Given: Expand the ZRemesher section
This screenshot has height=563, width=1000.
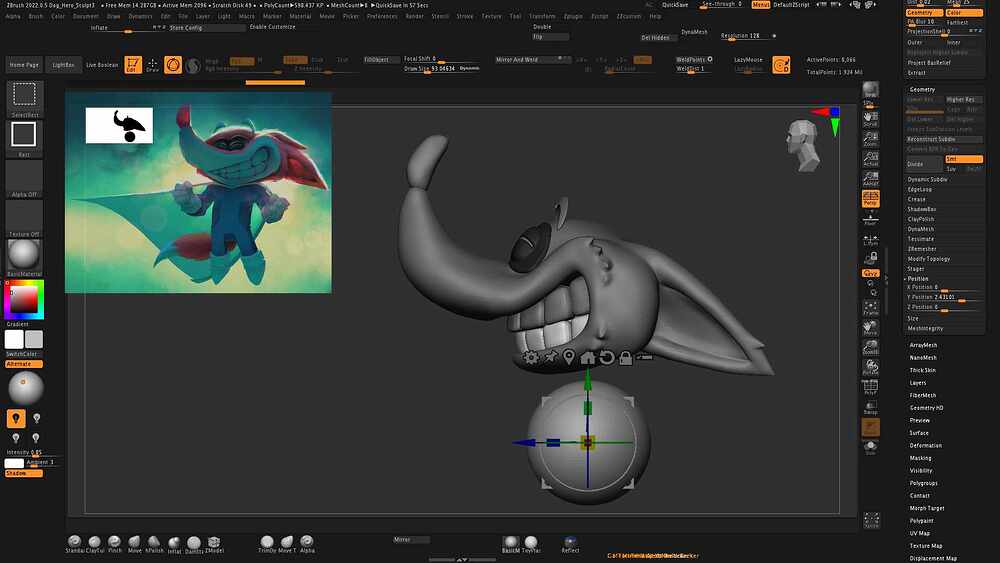Looking at the screenshot, I should pos(922,249).
